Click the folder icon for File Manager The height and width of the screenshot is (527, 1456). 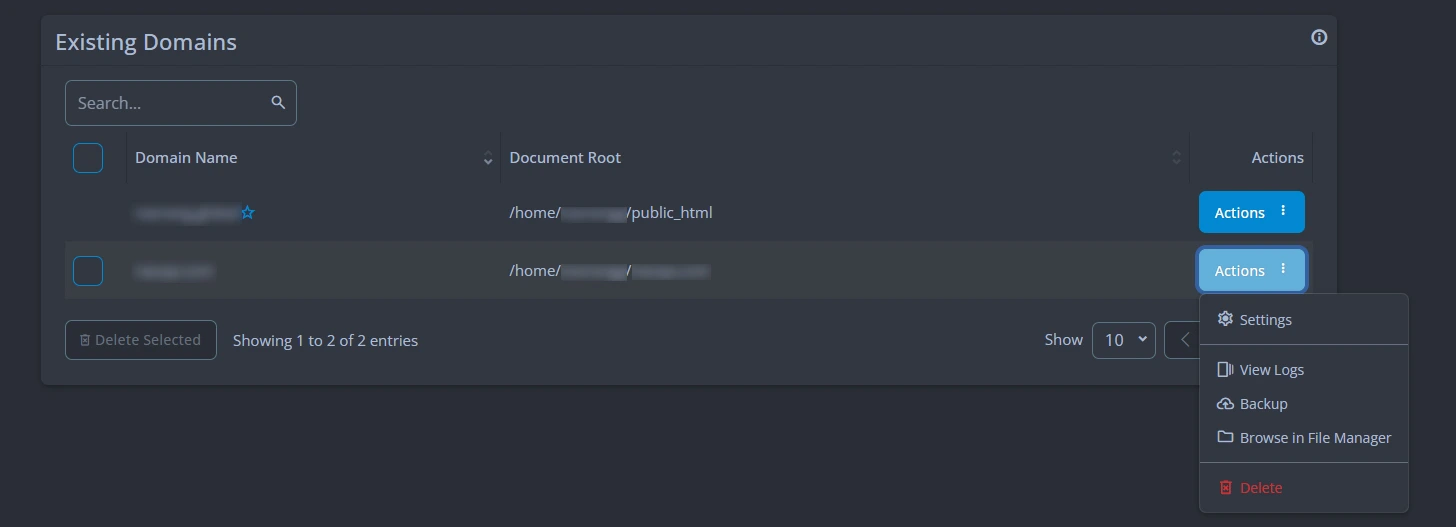click(1225, 437)
